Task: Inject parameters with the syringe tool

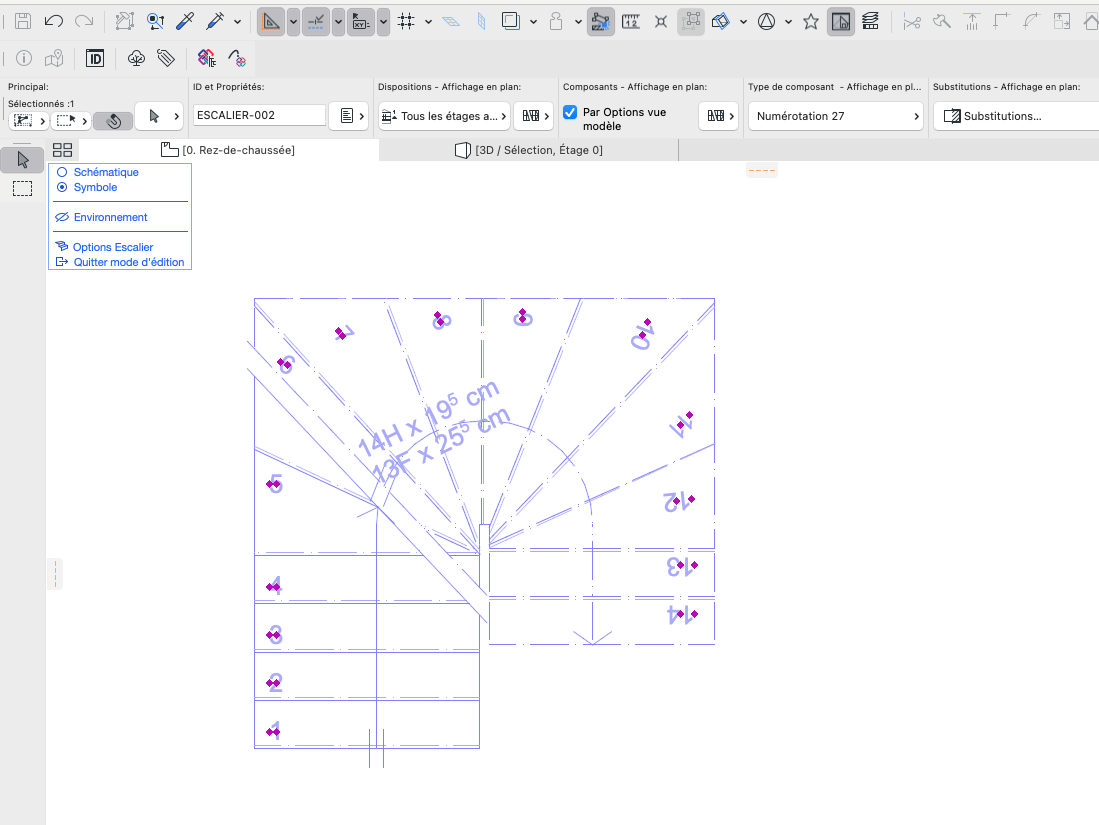Action: (x=214, y=21)
